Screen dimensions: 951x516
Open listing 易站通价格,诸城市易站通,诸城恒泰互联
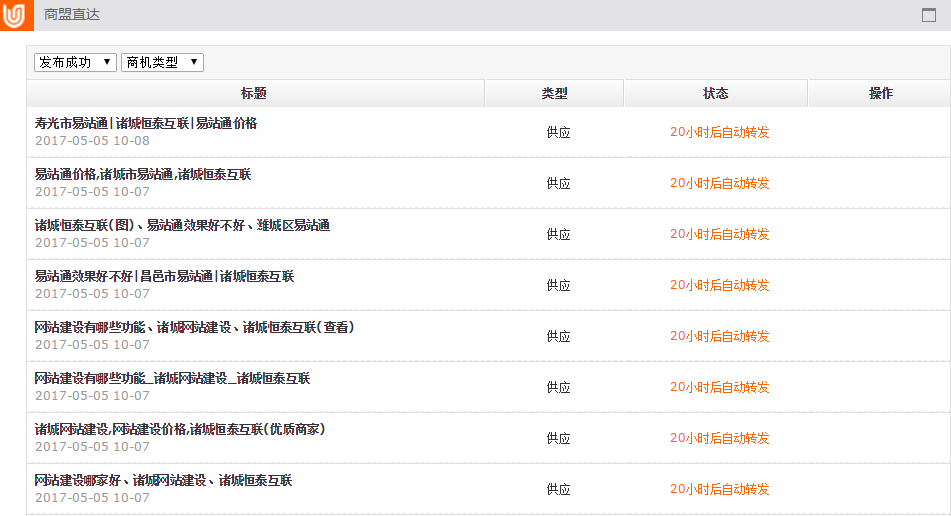click(143, 174)
